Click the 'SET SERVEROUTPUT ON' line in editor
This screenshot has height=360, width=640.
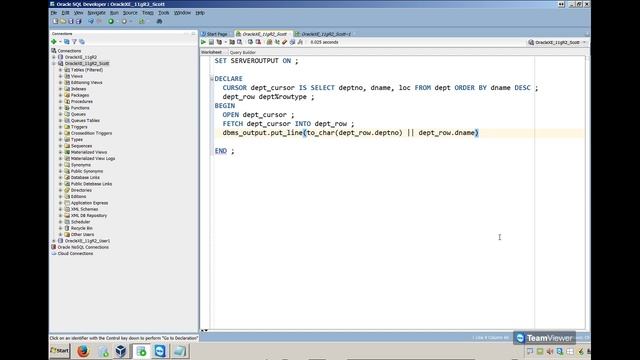click(256, 61)
